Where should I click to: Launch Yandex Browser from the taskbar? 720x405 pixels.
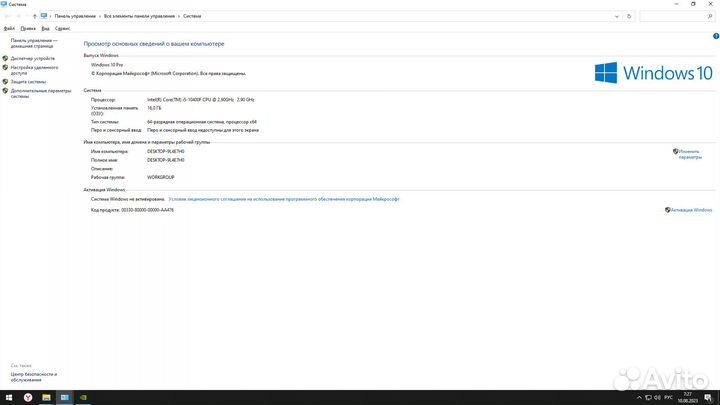pos(28,398)
